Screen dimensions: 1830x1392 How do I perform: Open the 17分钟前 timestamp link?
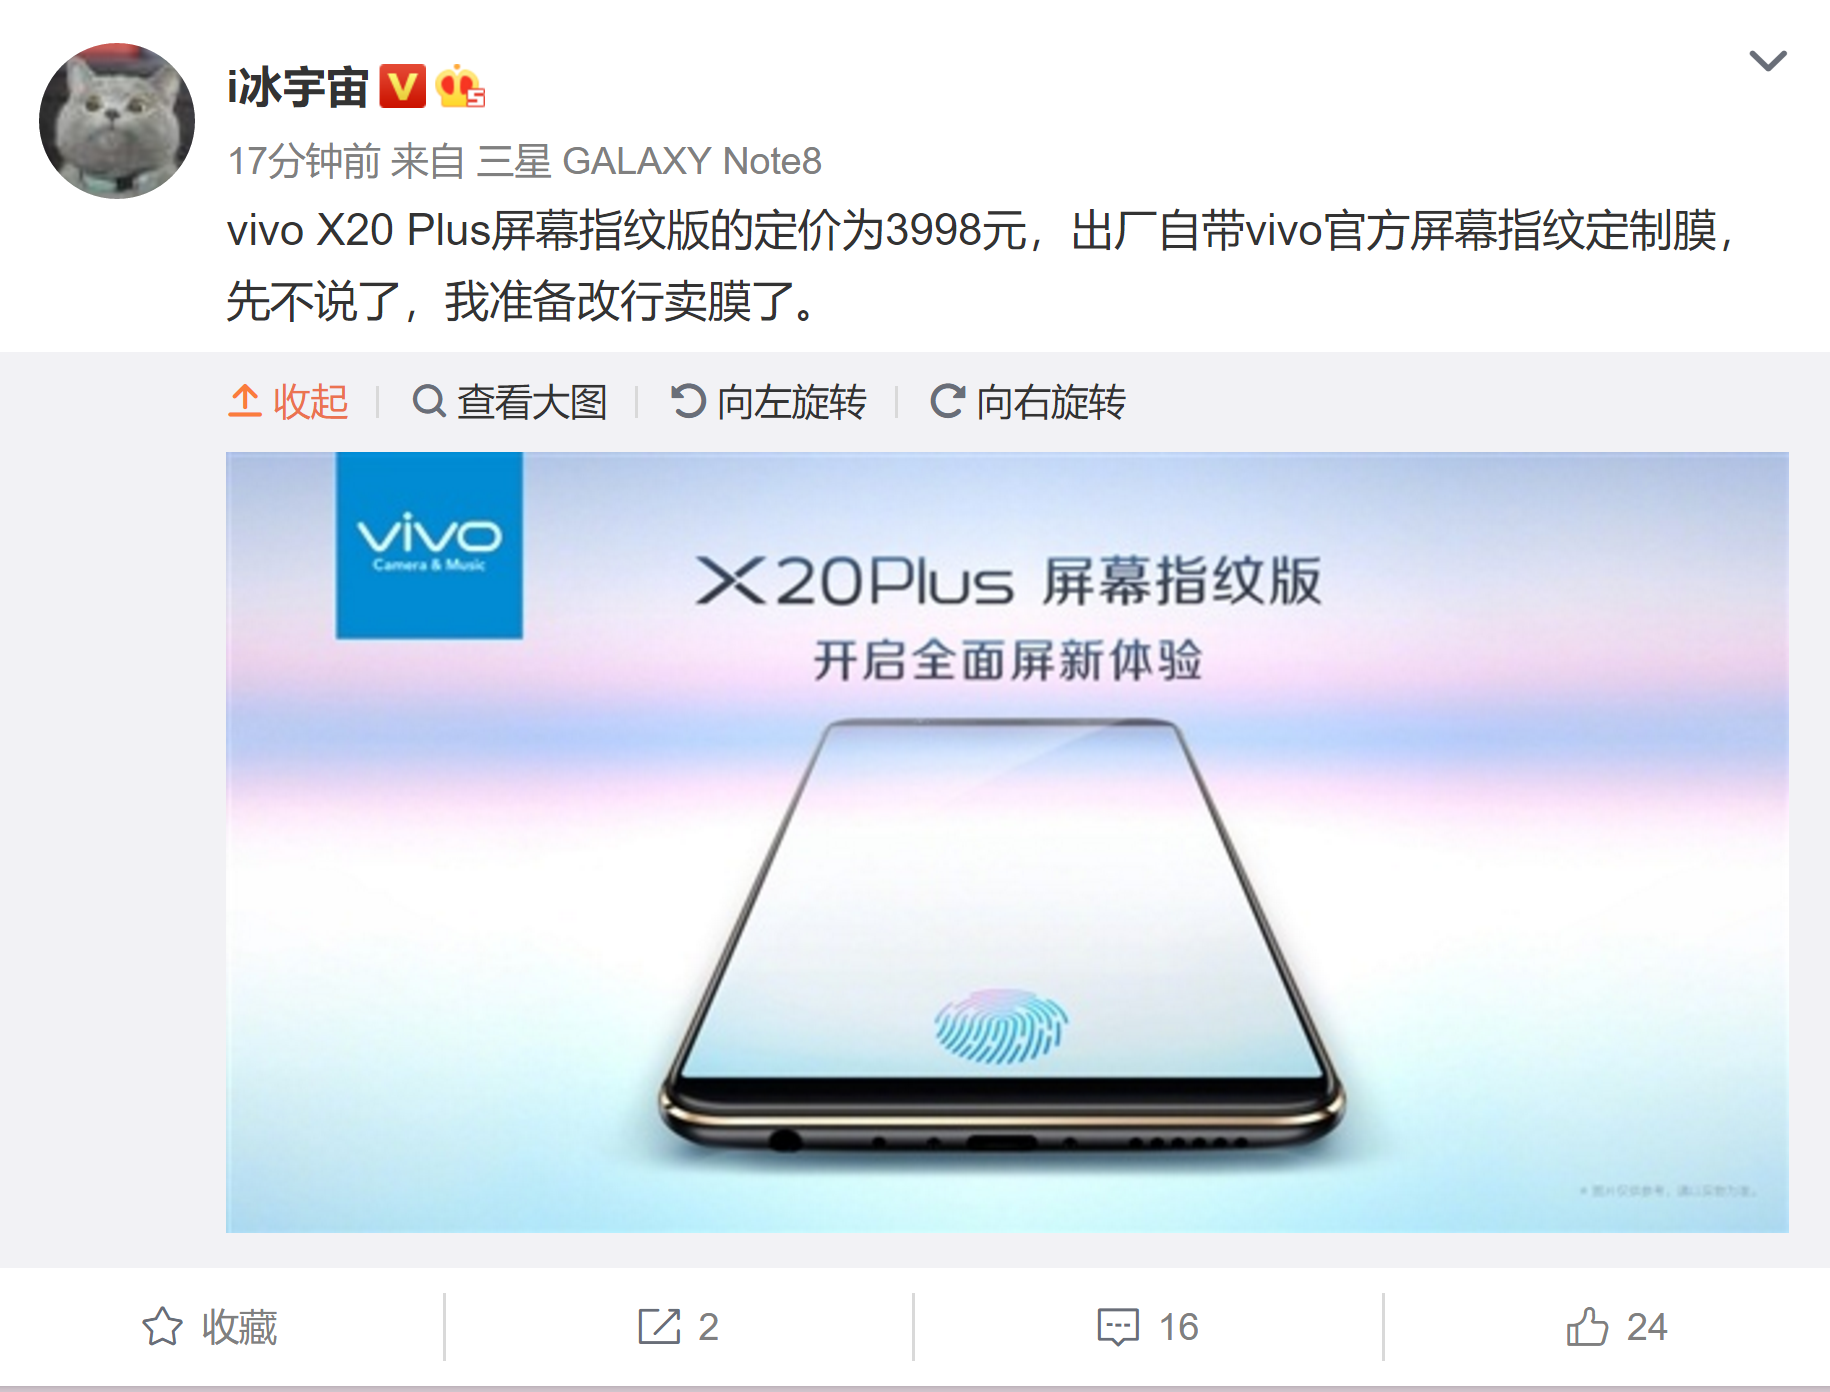click(304, 161)
